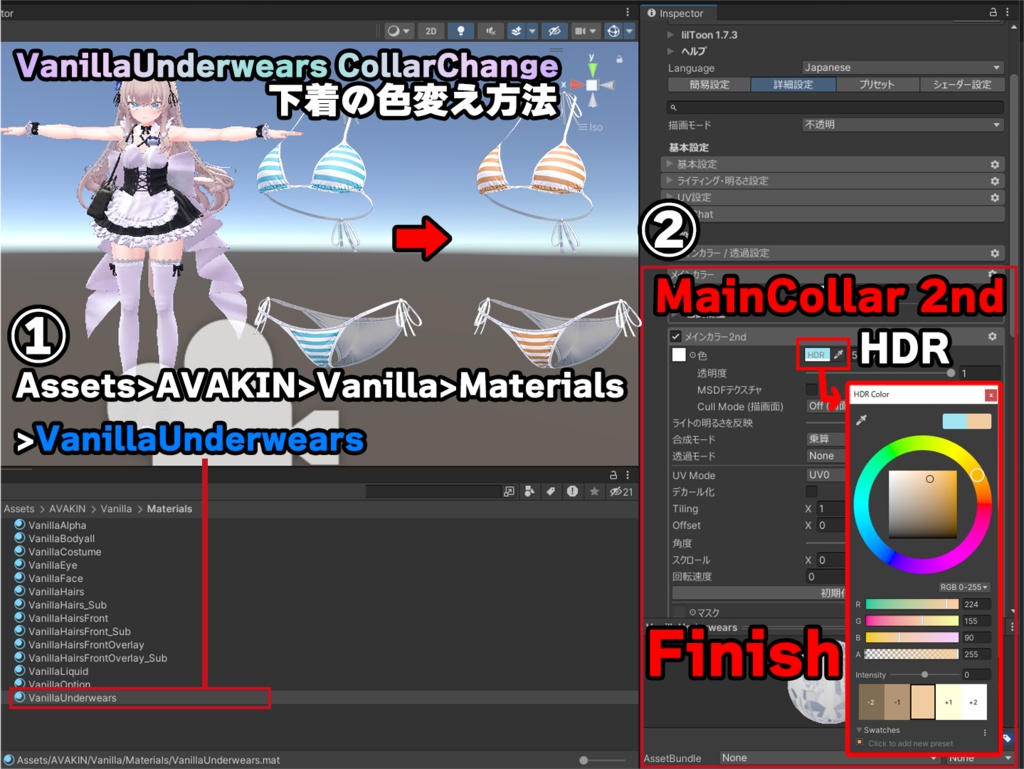Toggle the デカール化 checkbox
The height and width of the screenshot is (769, 1024).
pos(811,491)
